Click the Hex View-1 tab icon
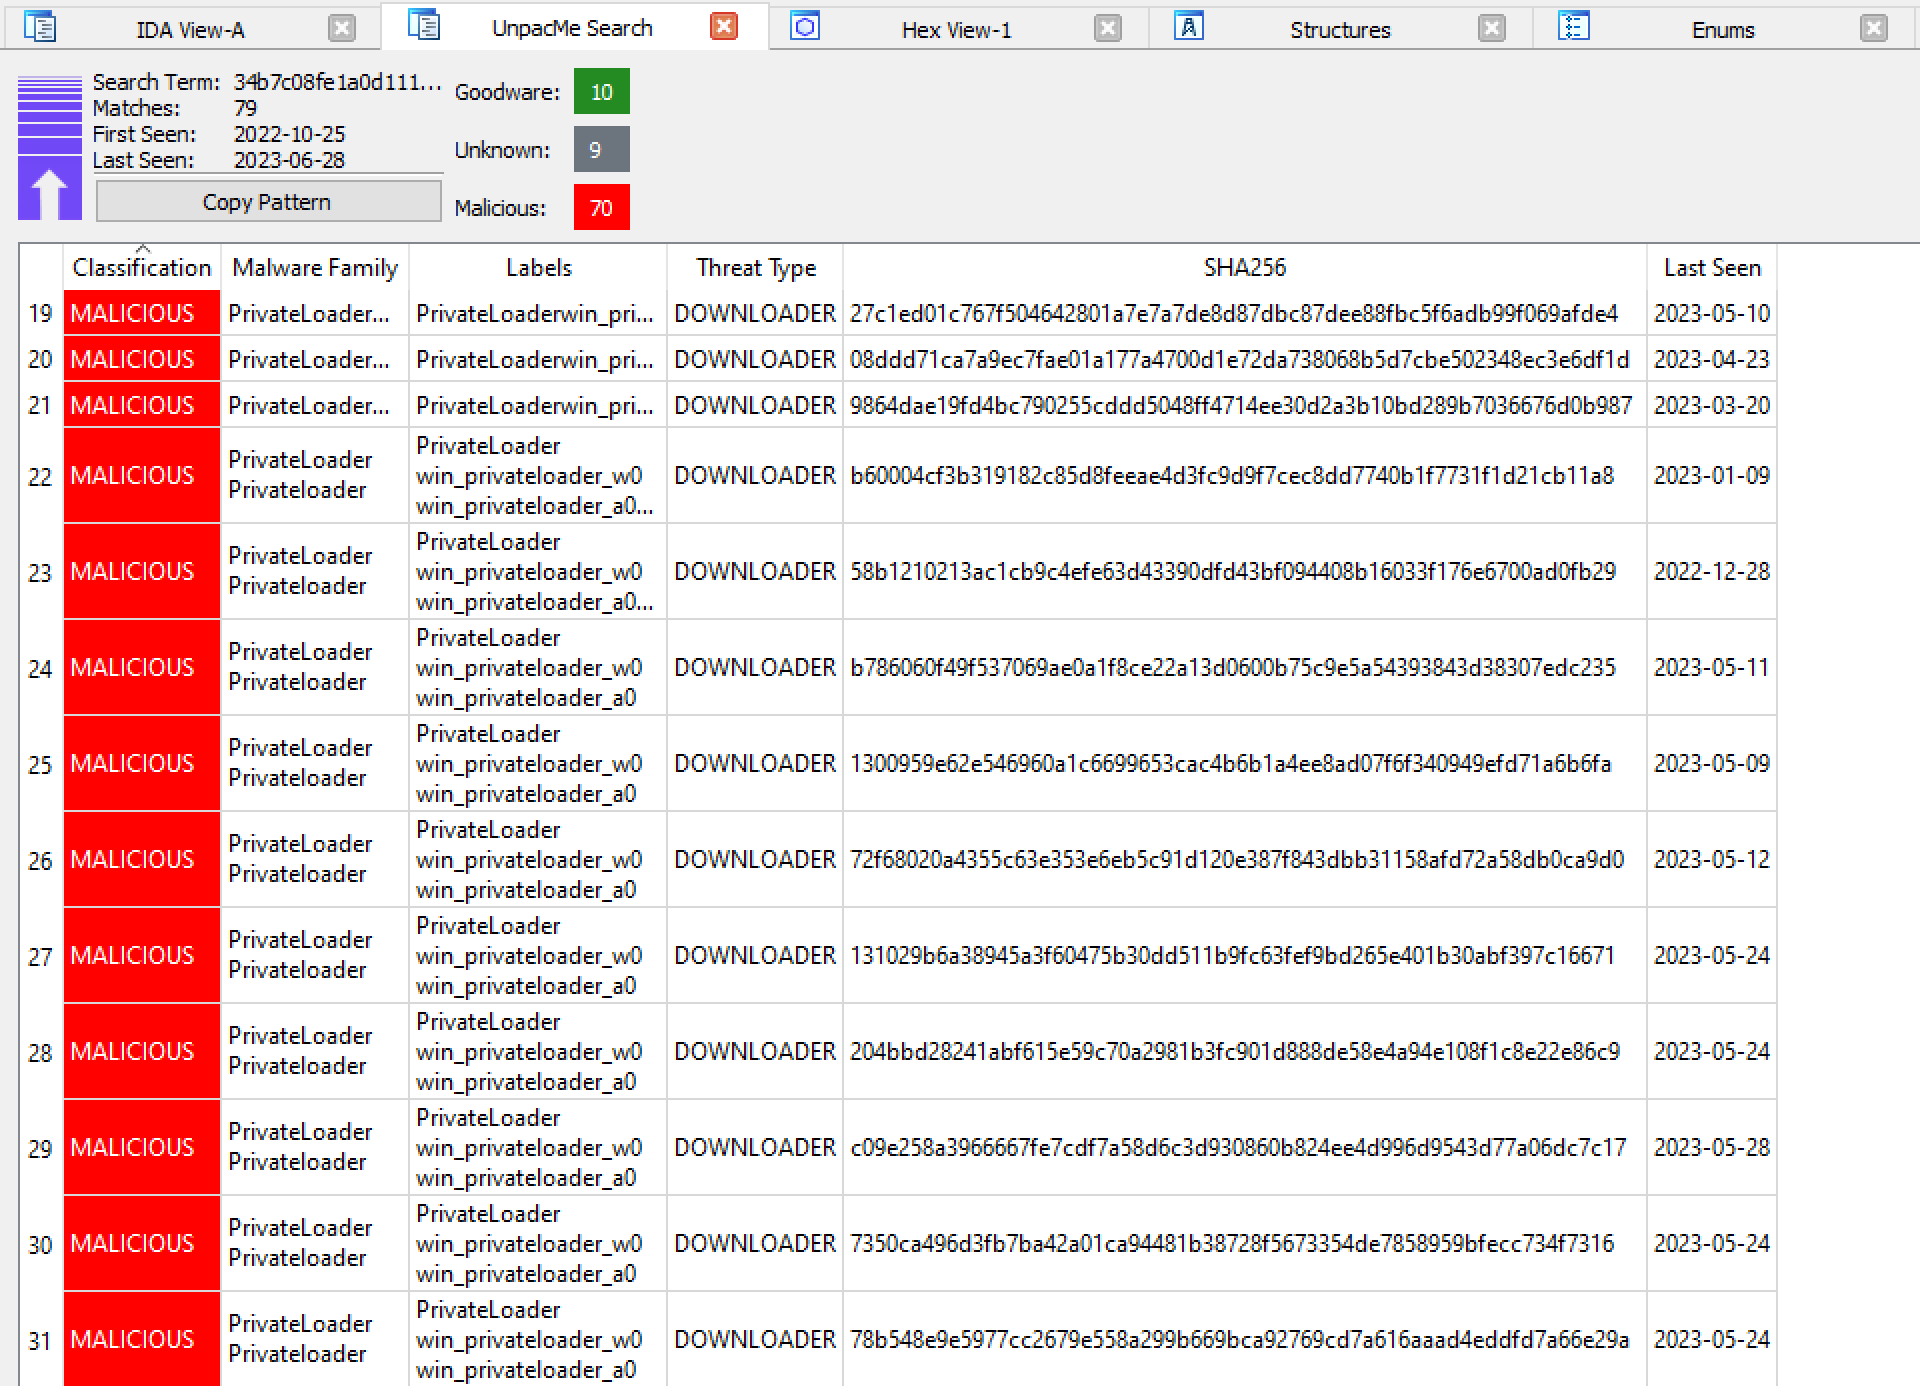Viewport: 1920px width, 1386px height. pos(805,26)
